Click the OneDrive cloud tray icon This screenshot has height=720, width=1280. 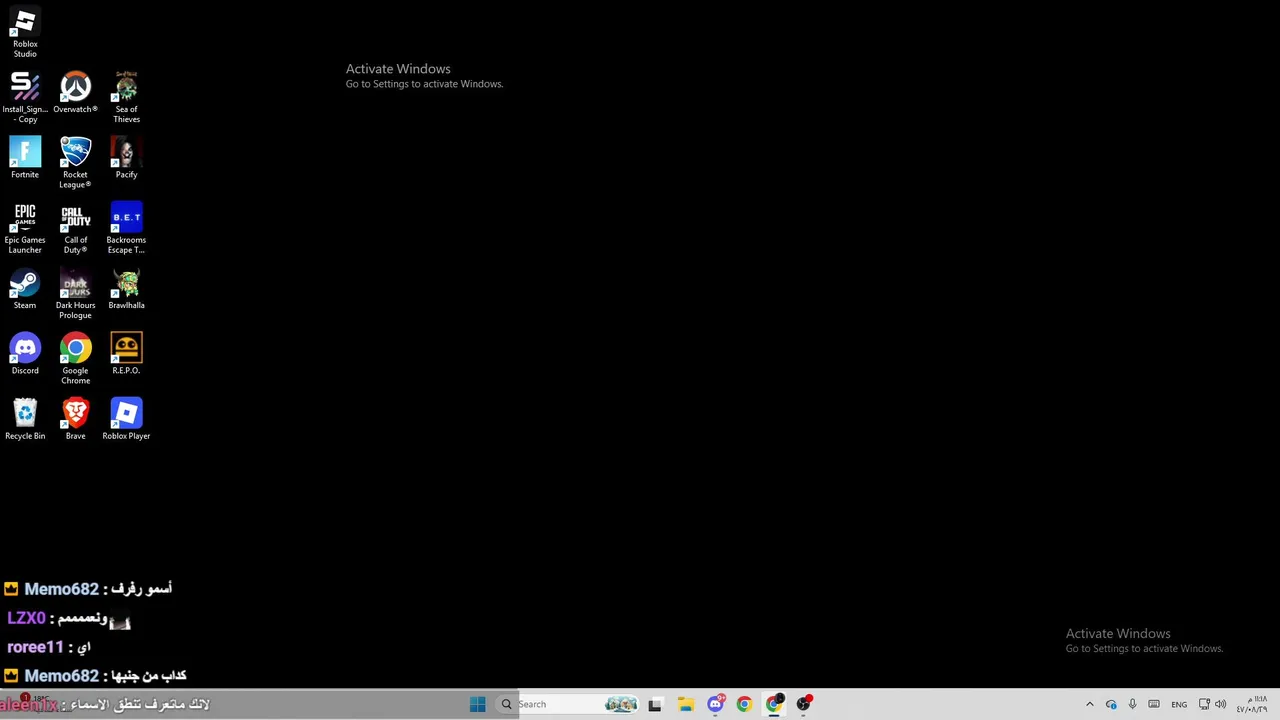(x=1111, y=704)
